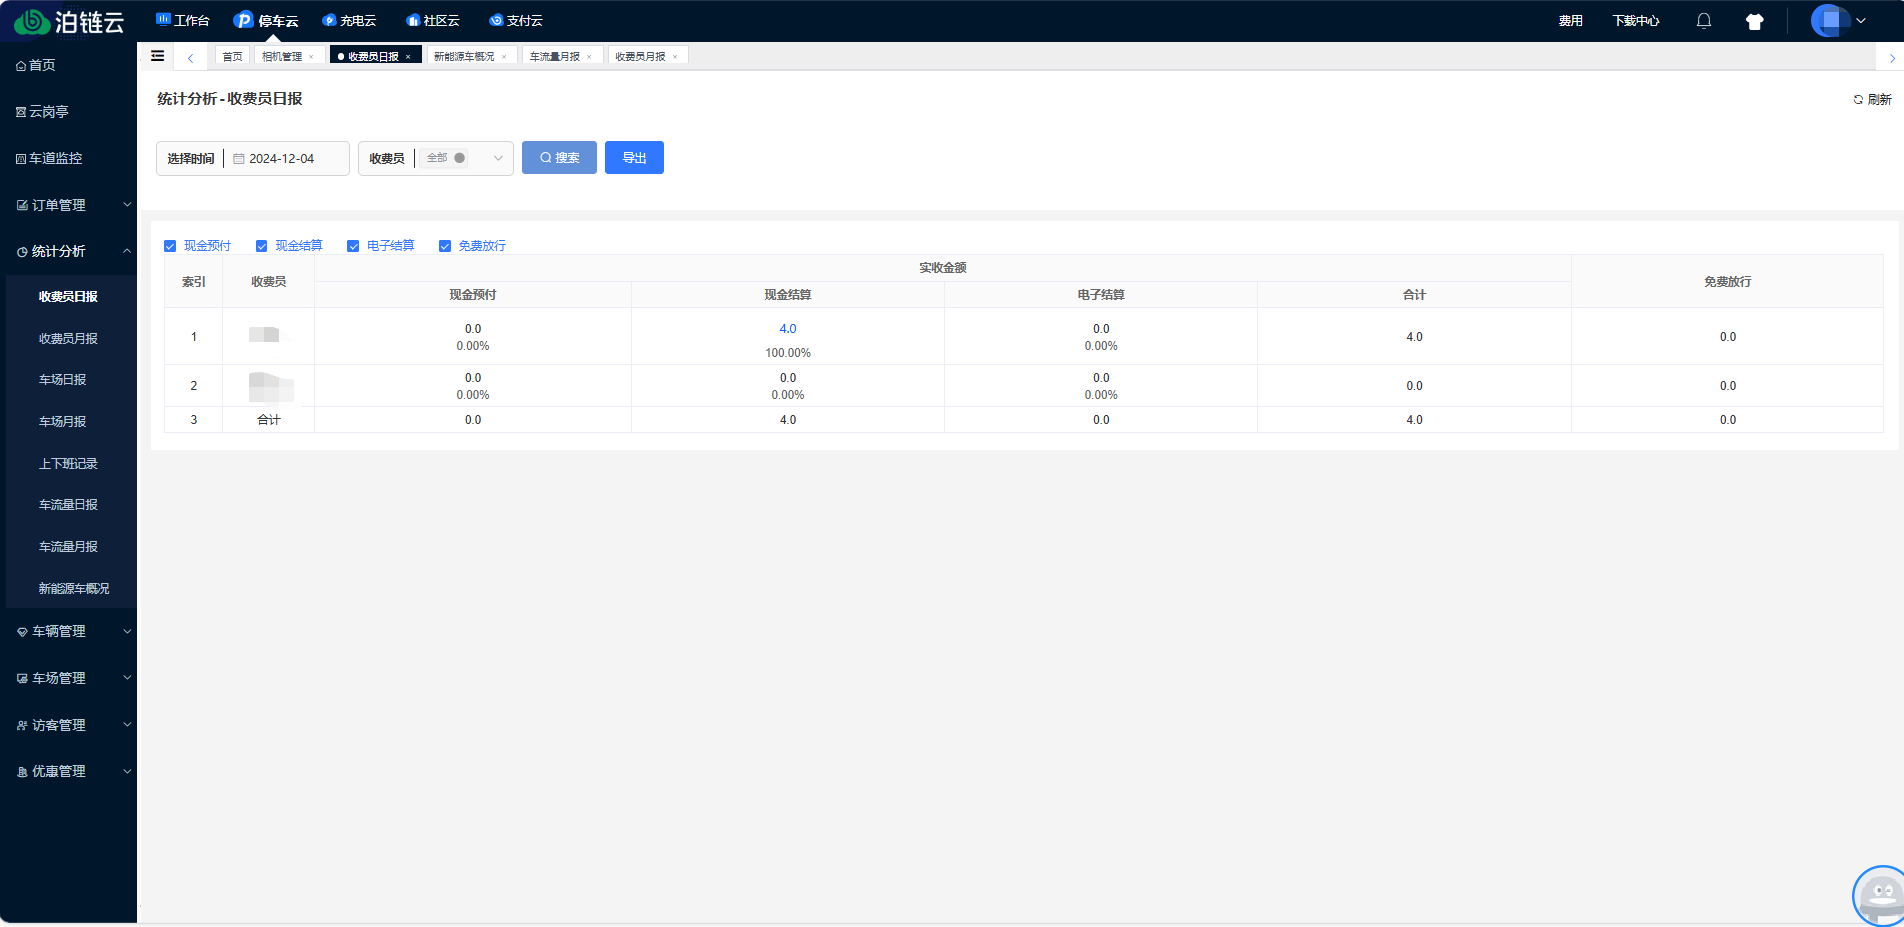Image resolution: width=1904 pixels, height=927 pixels.
Task: Switch to the 支付云 top menu
Action: (x=516, y=21)
